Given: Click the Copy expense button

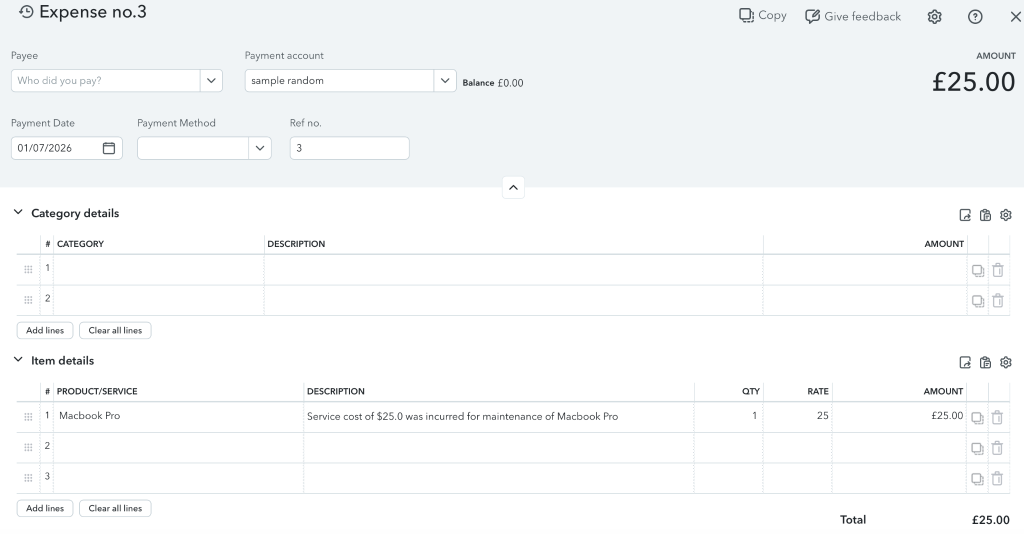Looking at the screenshot, I should click(x=762, y=15).
